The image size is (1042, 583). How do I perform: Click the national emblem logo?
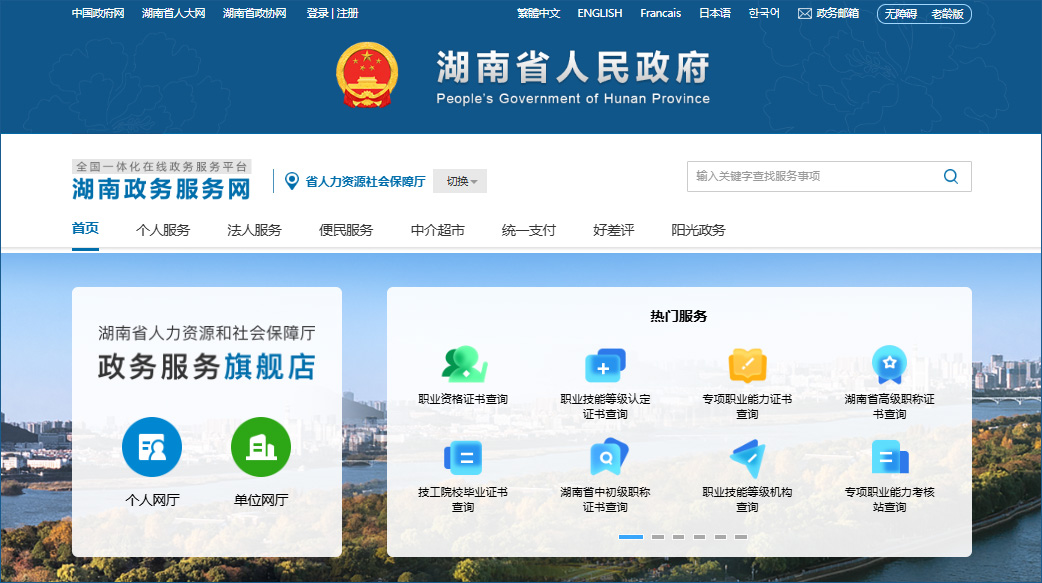click(367, 75)
